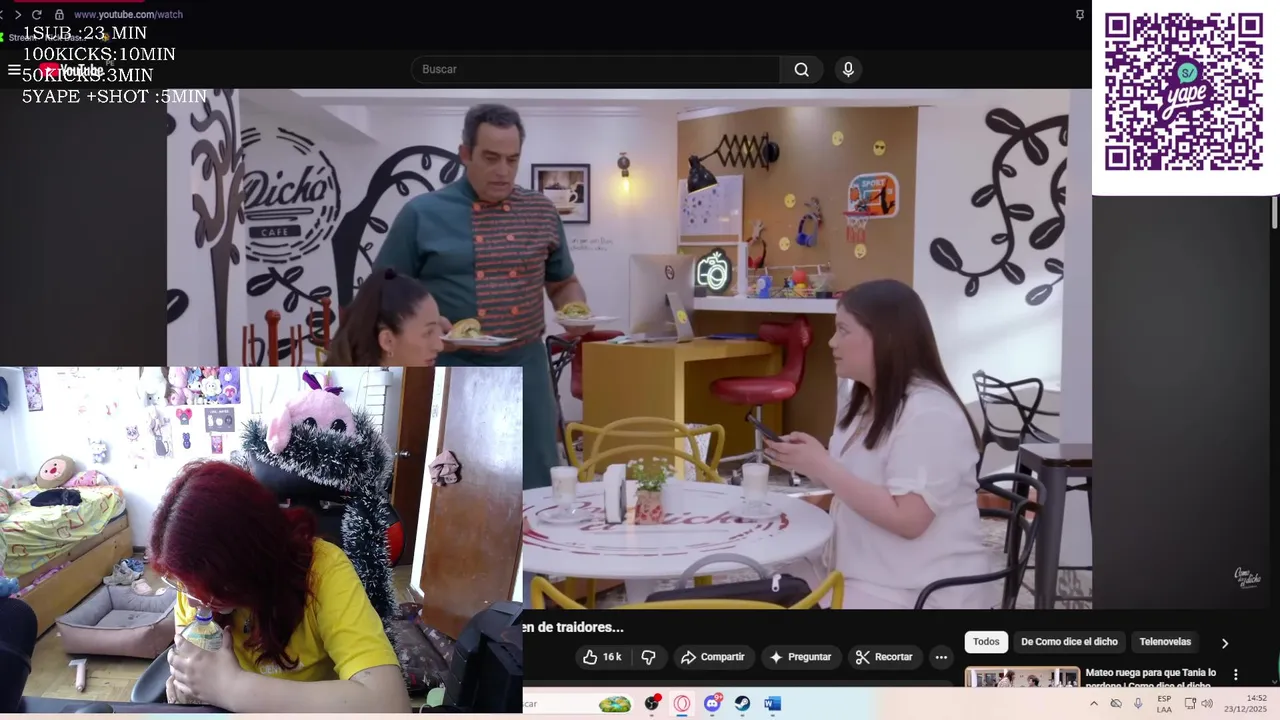
Task: Open the clock showing 14:52 23/12/2025
Action: (1243, 704)
